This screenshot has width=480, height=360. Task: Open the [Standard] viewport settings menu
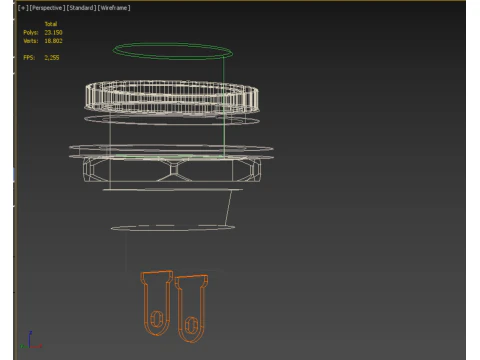pyautogui.click(x=81, y=8)
